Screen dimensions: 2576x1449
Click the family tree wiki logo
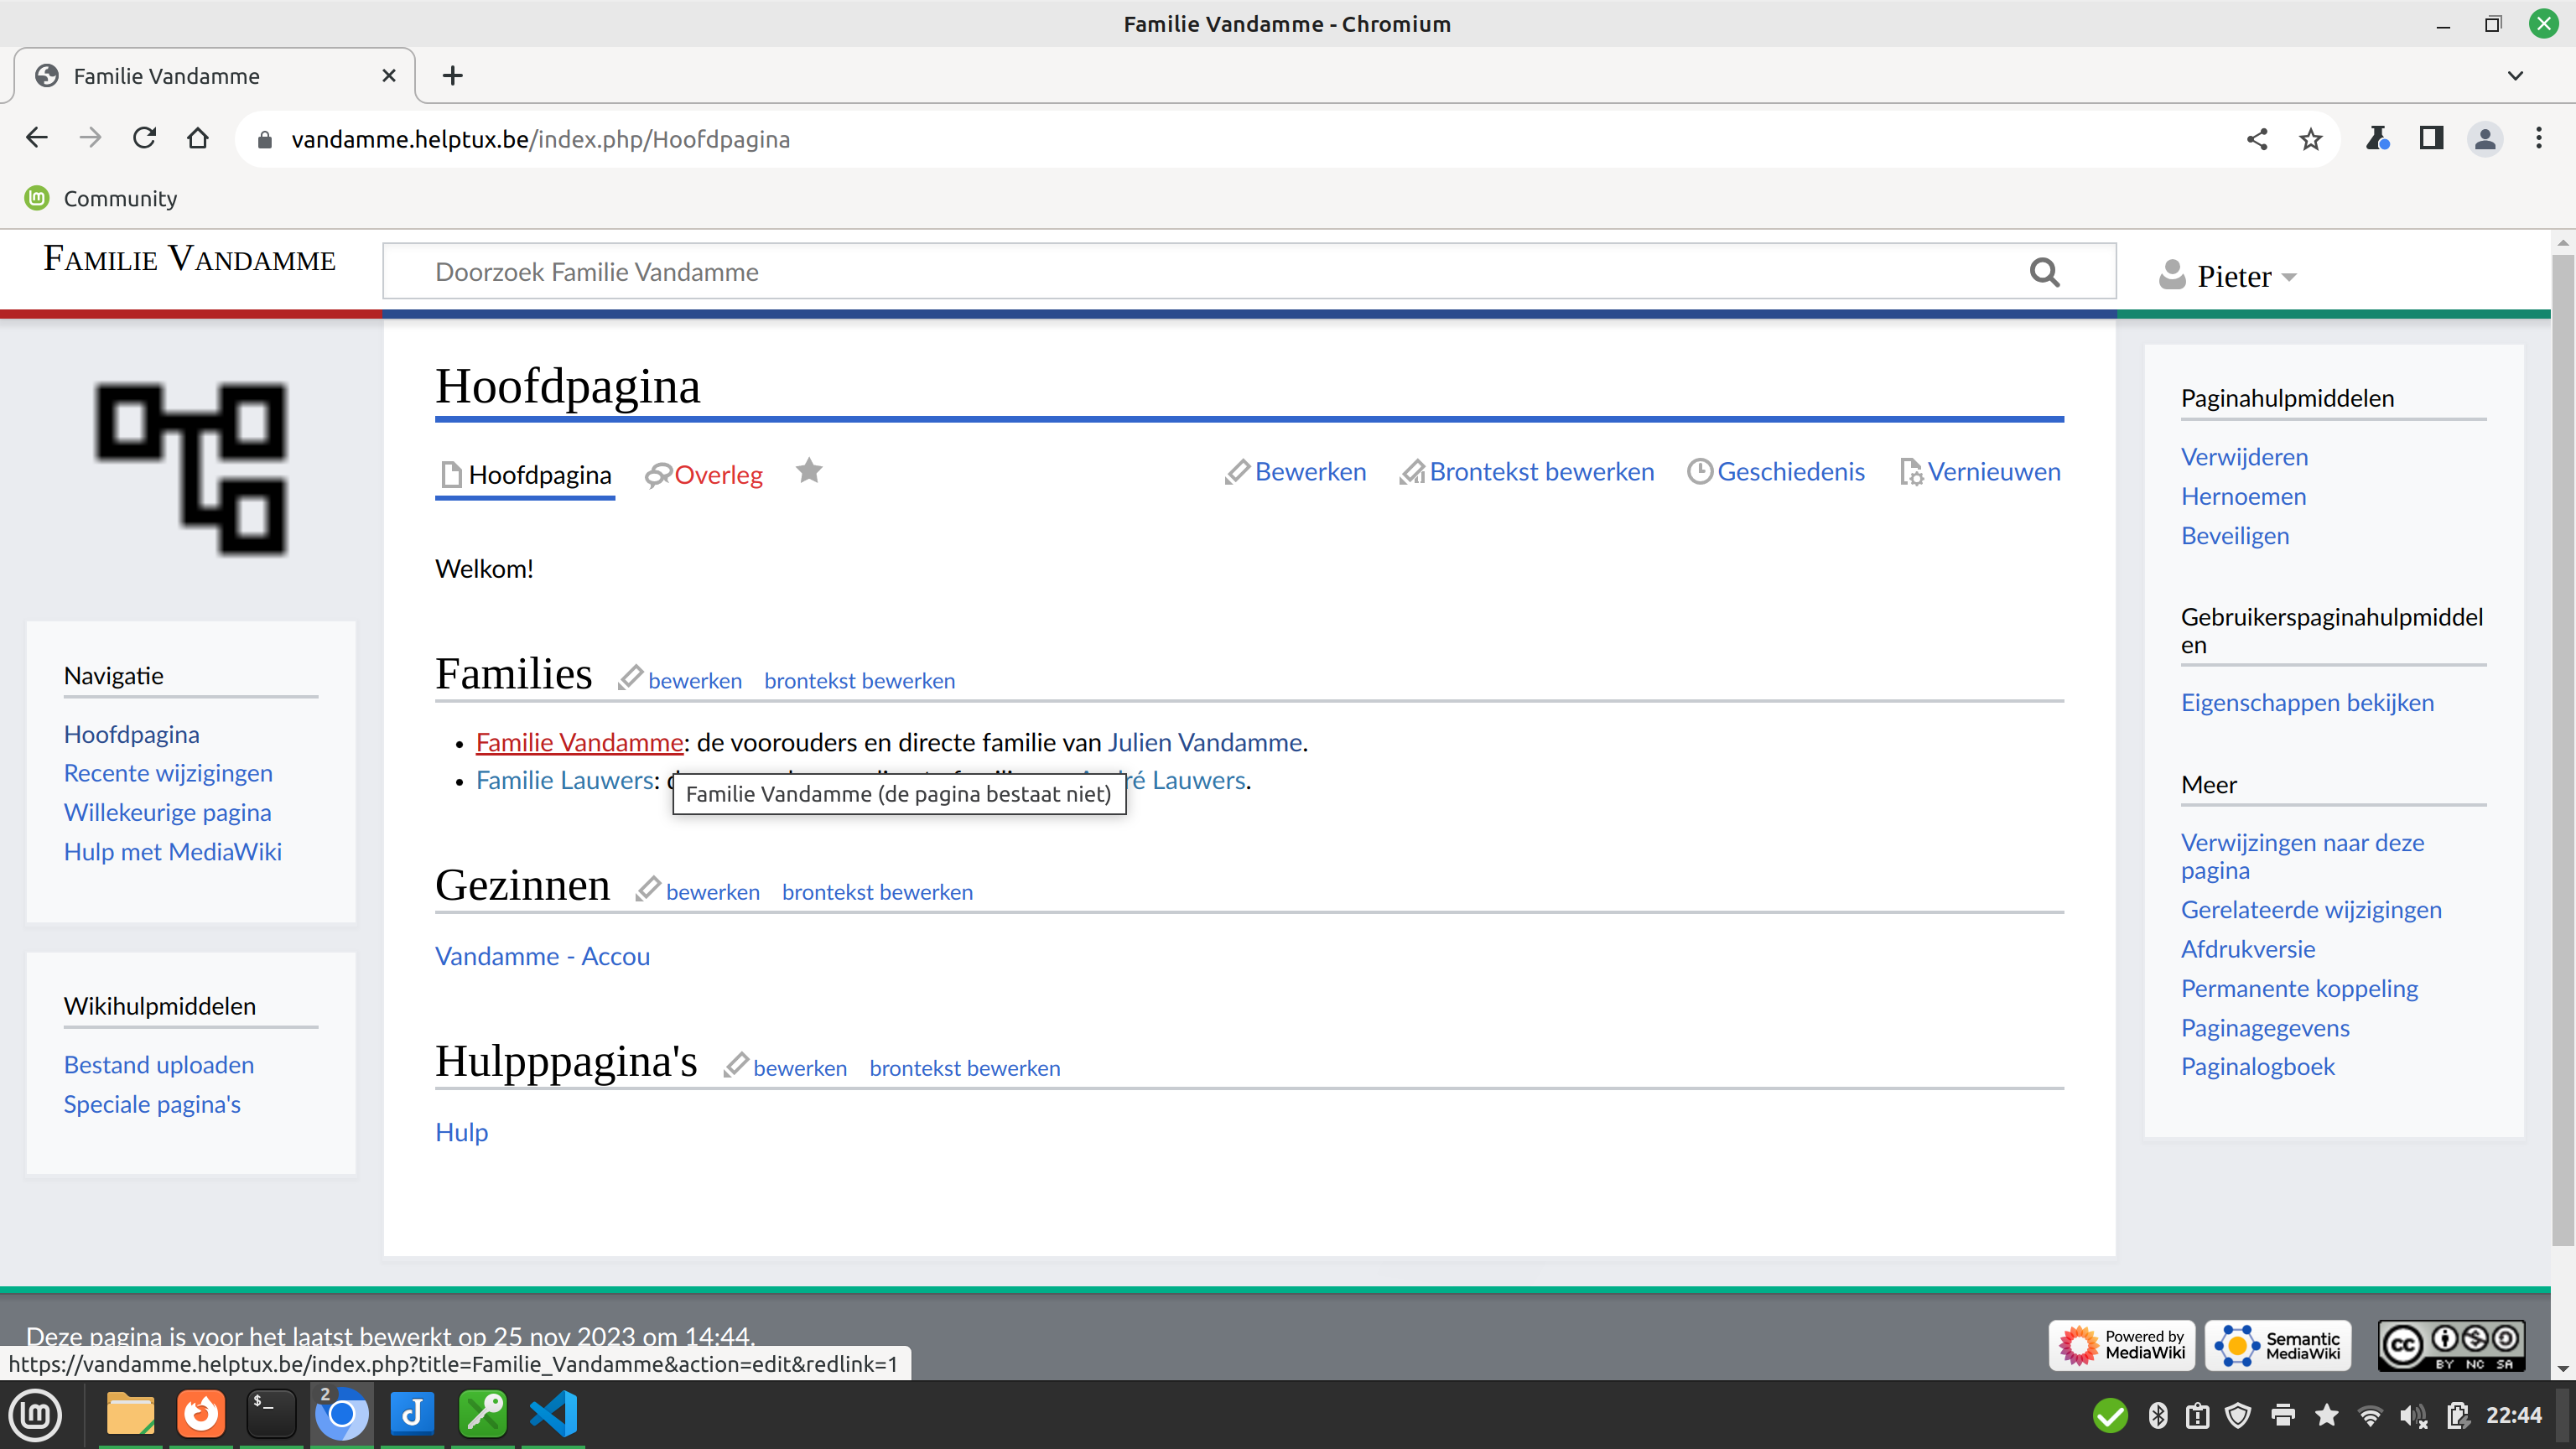click(x=191, y=468)
